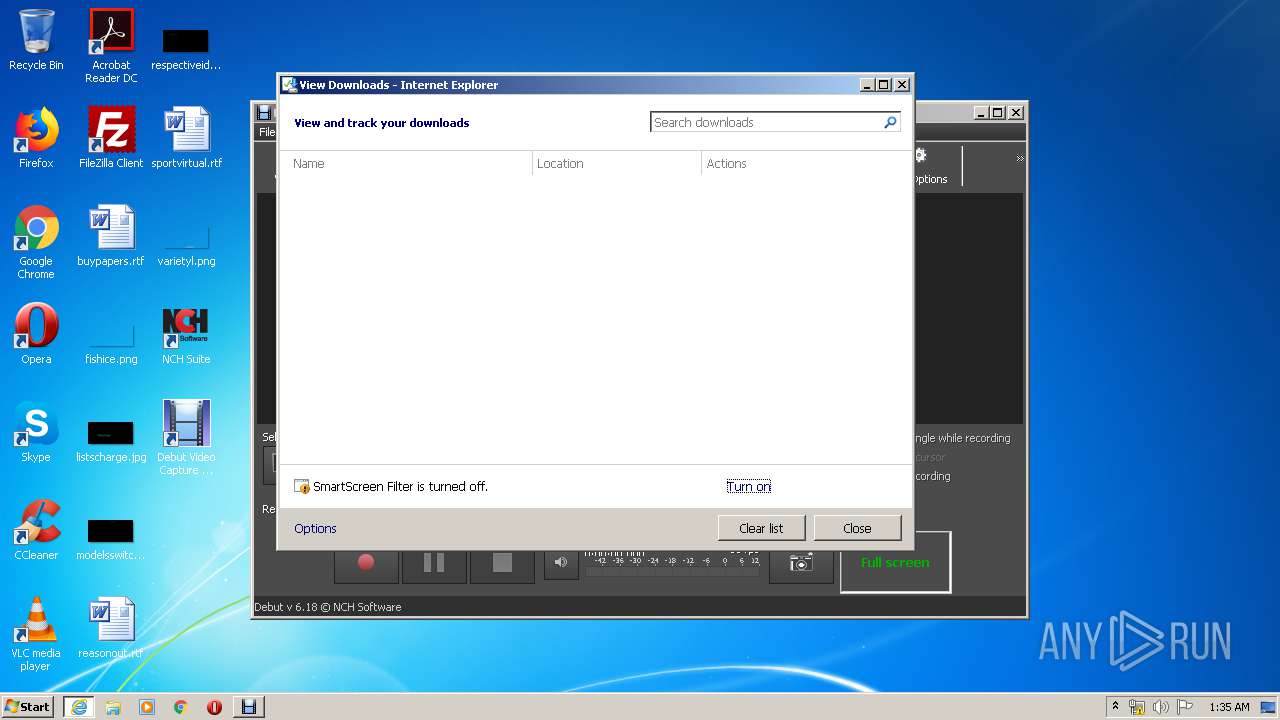The height and width of the screenshot is (720, 1280).
Task: Click the Location column header
Action: (617, 163)
